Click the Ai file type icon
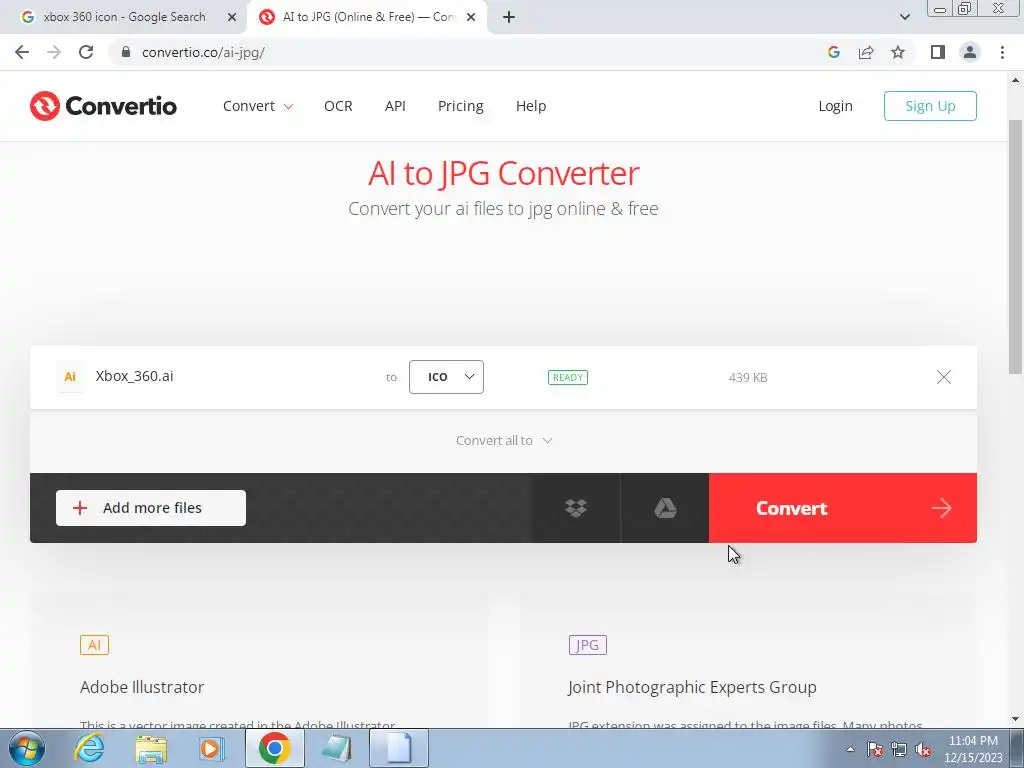The height and width of the screenshot is (768, 1024). 70,377
